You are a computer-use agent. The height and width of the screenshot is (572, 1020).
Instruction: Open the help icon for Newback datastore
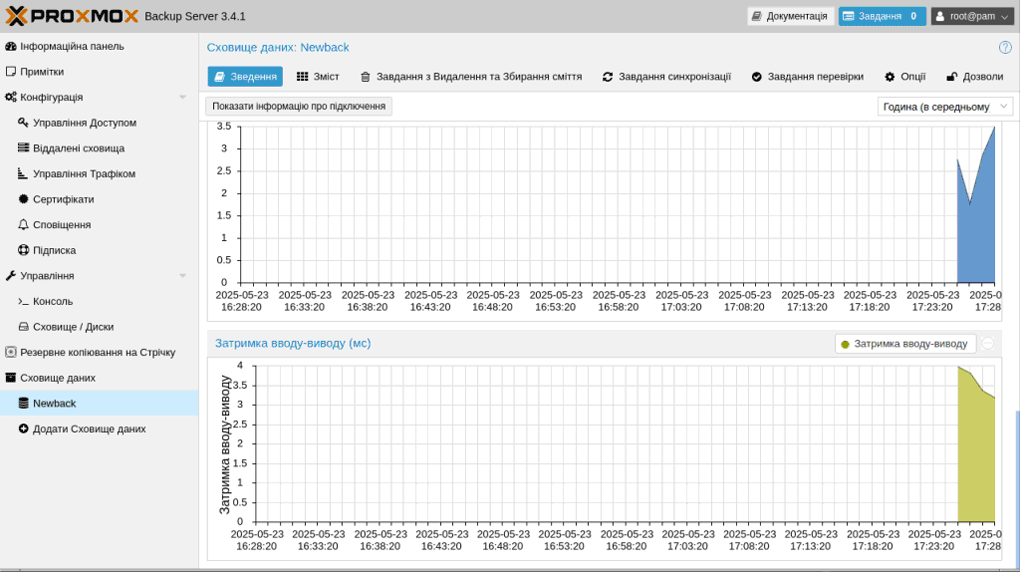(x=1004, y=47)
